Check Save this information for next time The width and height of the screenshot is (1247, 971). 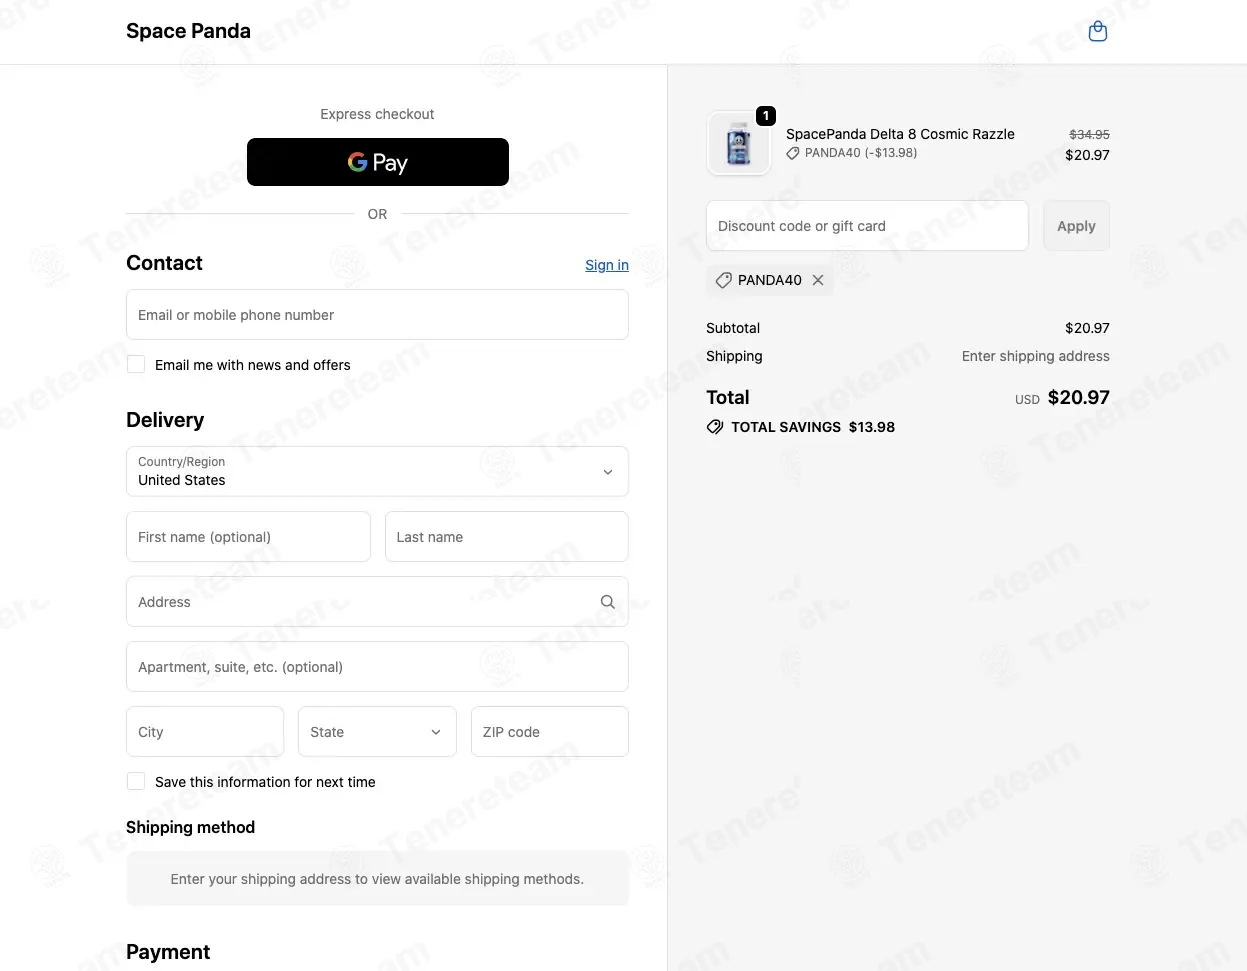[136, 781]
